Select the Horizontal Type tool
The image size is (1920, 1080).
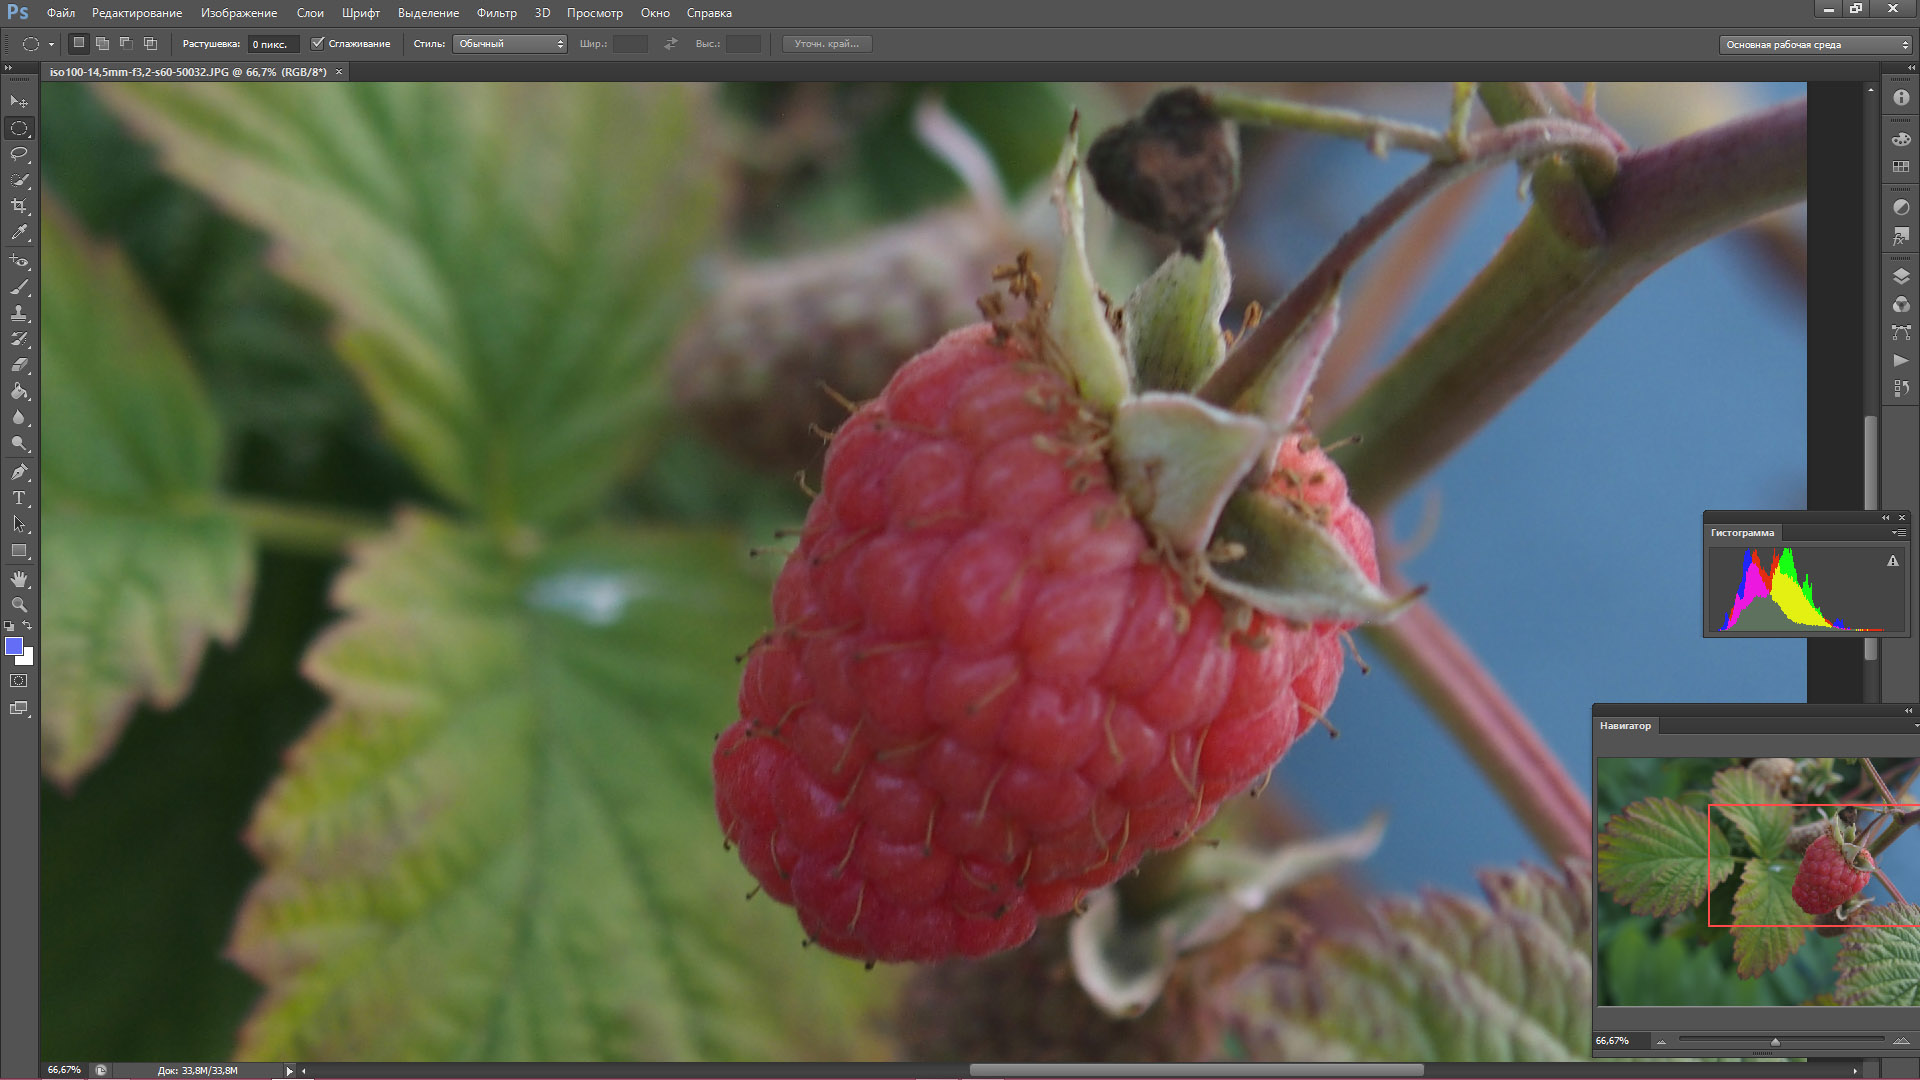(x=19, y=497)
